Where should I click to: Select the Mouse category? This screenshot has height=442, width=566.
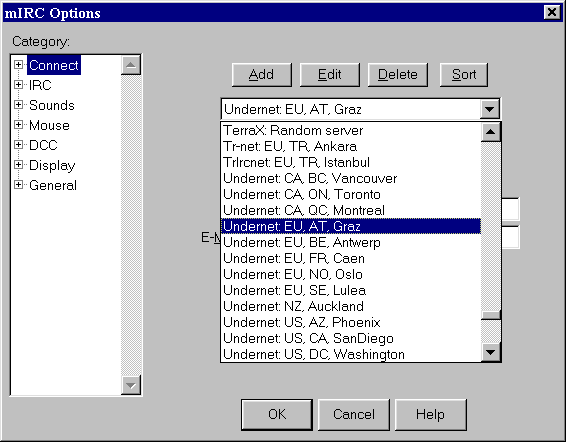[x=49, y=125]
